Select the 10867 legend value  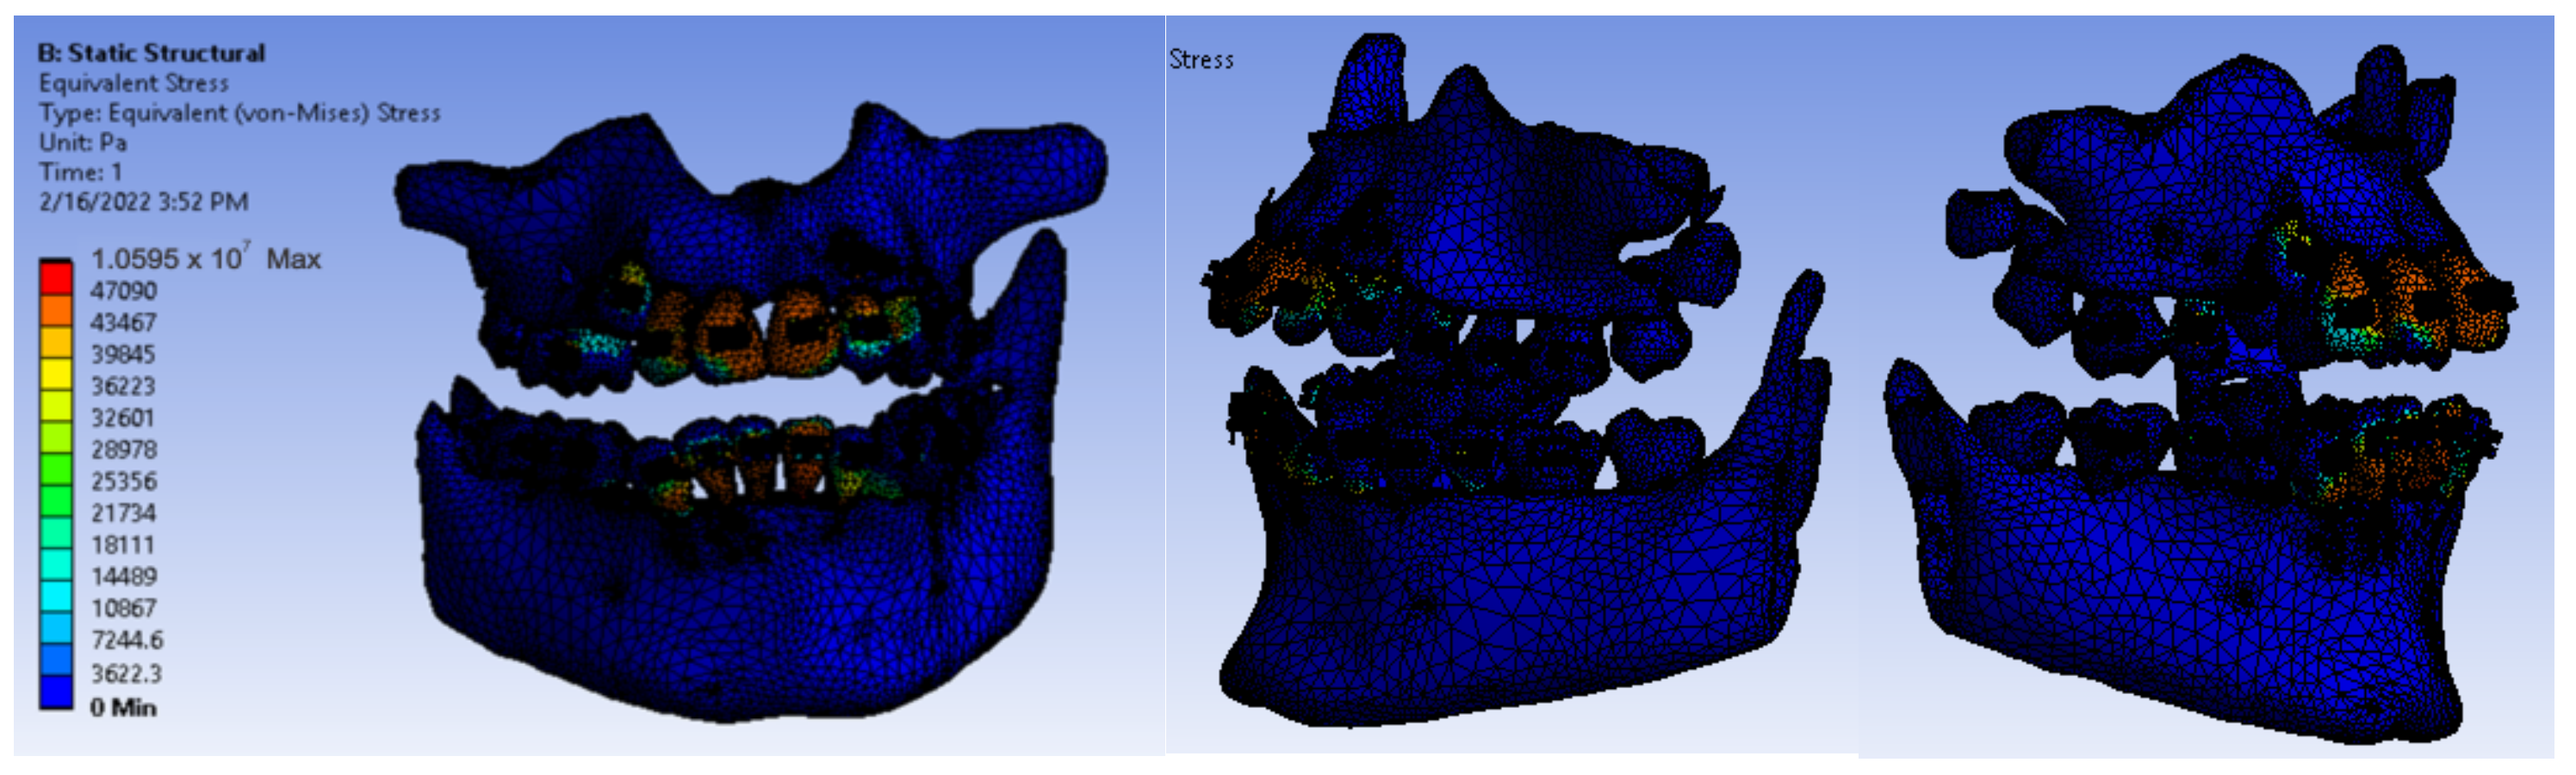(x=124, y=609)
